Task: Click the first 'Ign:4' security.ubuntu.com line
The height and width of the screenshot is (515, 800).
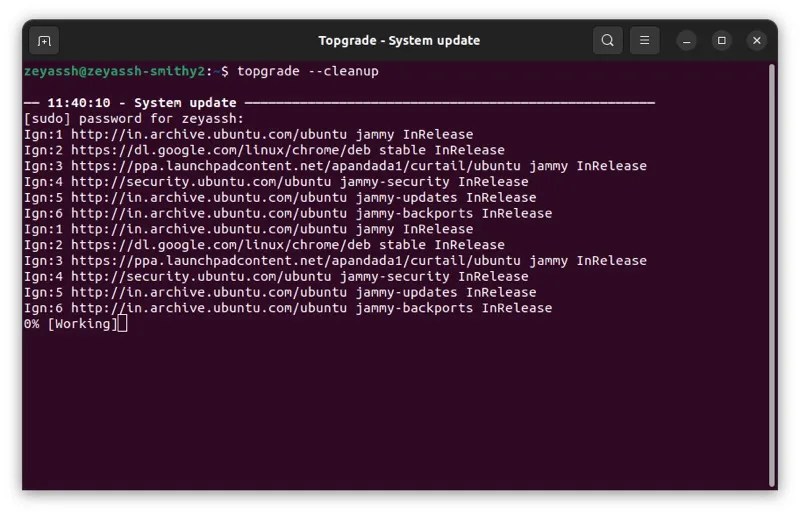Action: (x=276, y=182)
